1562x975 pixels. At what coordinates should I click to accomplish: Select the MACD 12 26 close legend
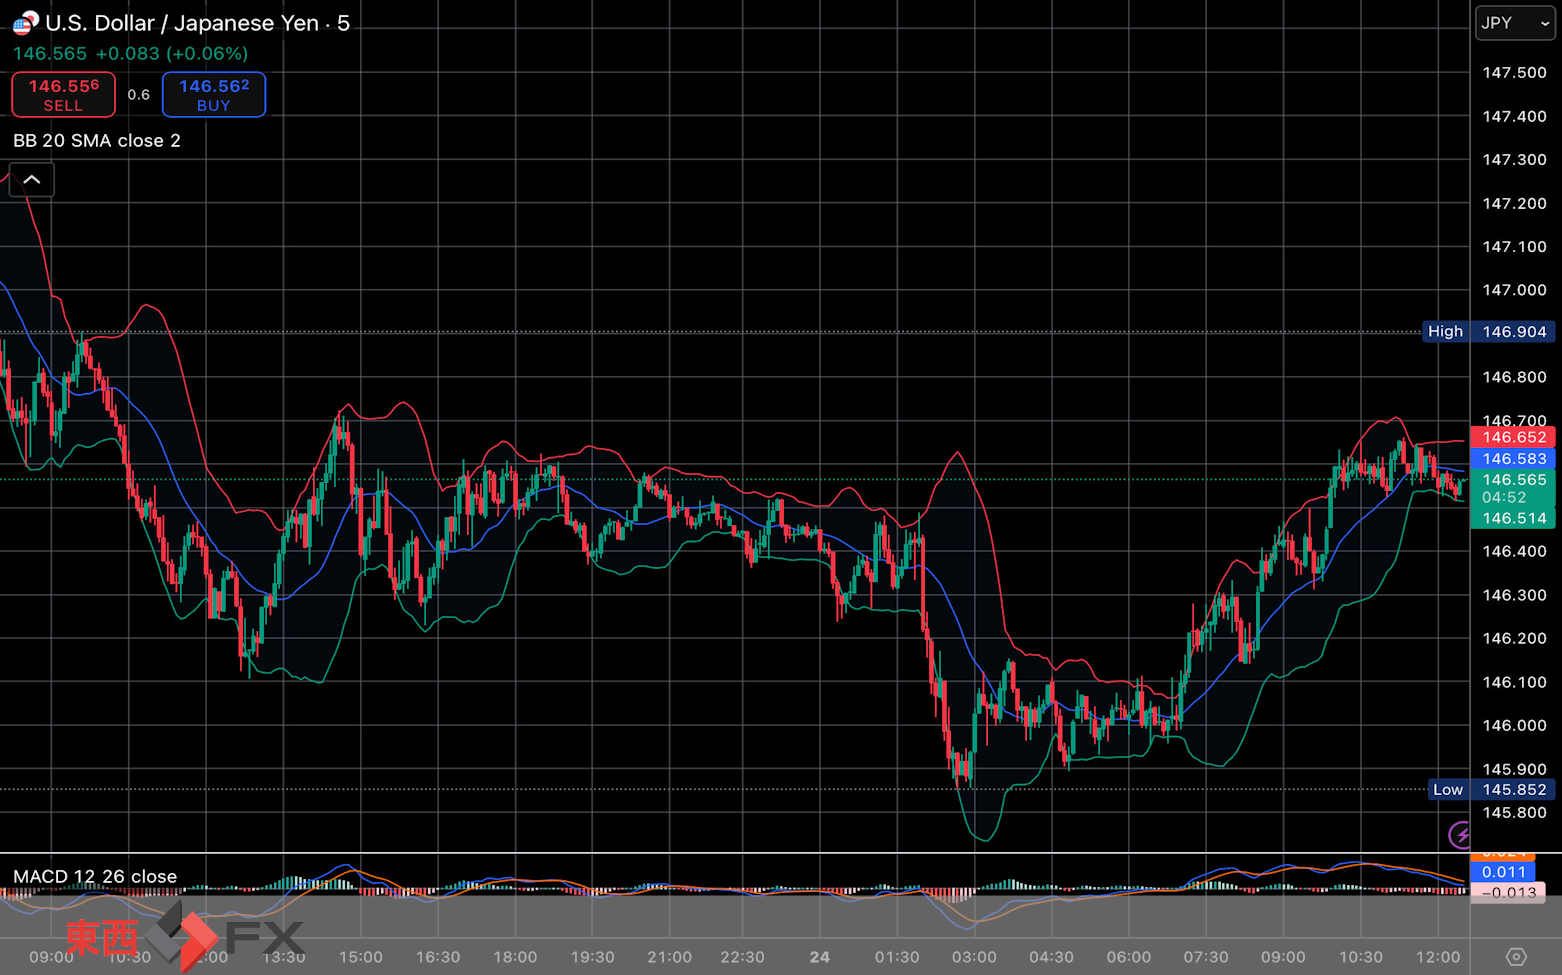[95, 876]
